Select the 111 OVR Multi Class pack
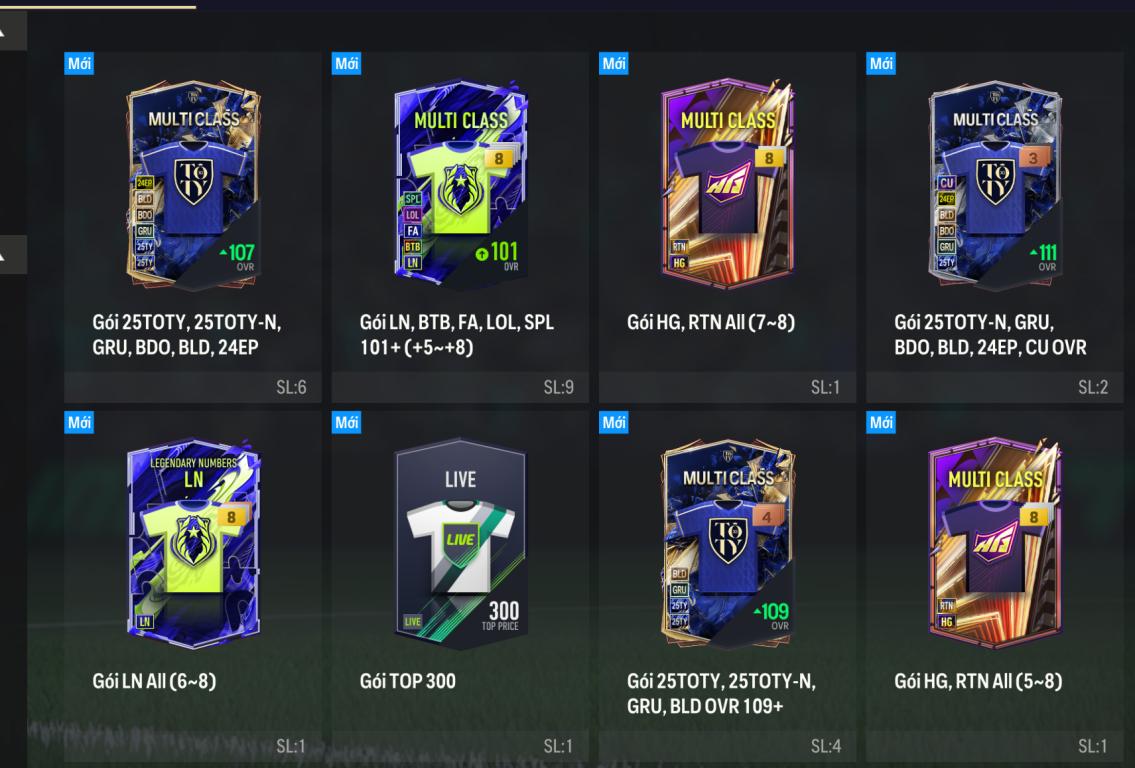The height and width of the screenshot is (768, 1135). click(995, 183)
